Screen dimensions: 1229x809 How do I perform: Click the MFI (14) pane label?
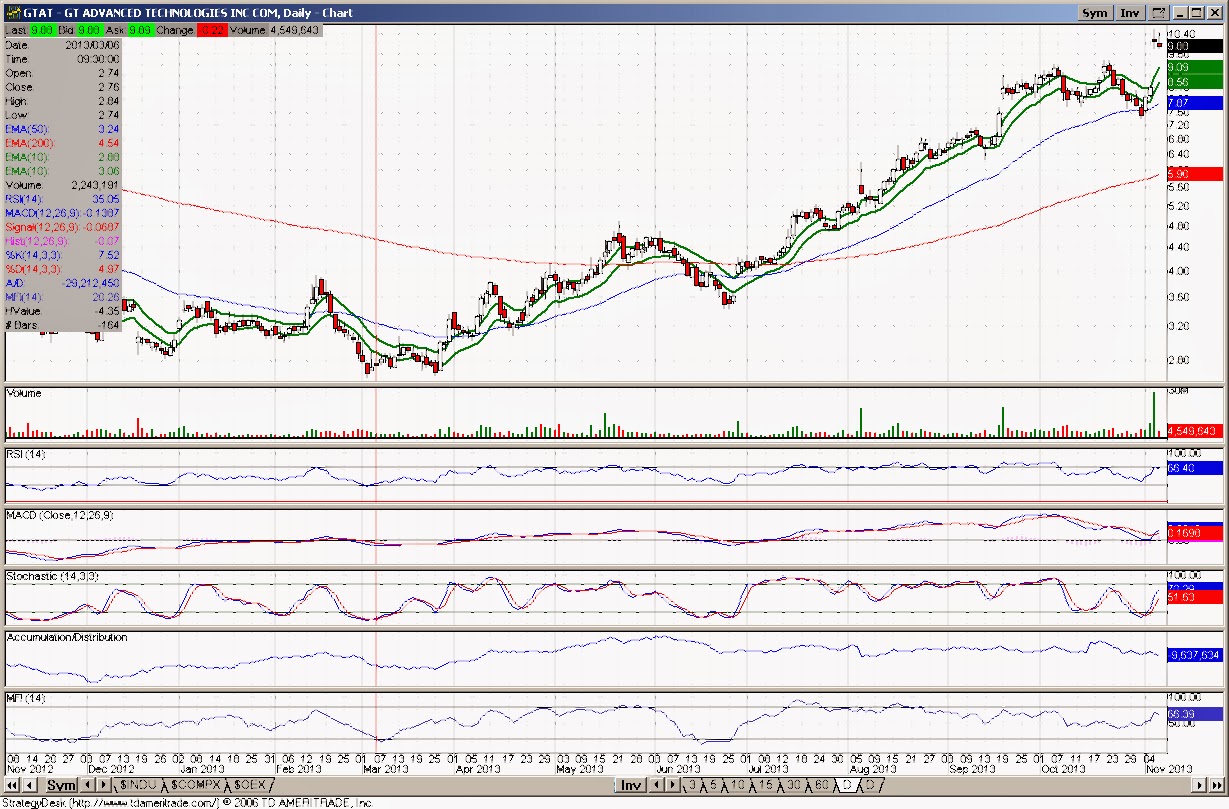click(x=24, y=697)
